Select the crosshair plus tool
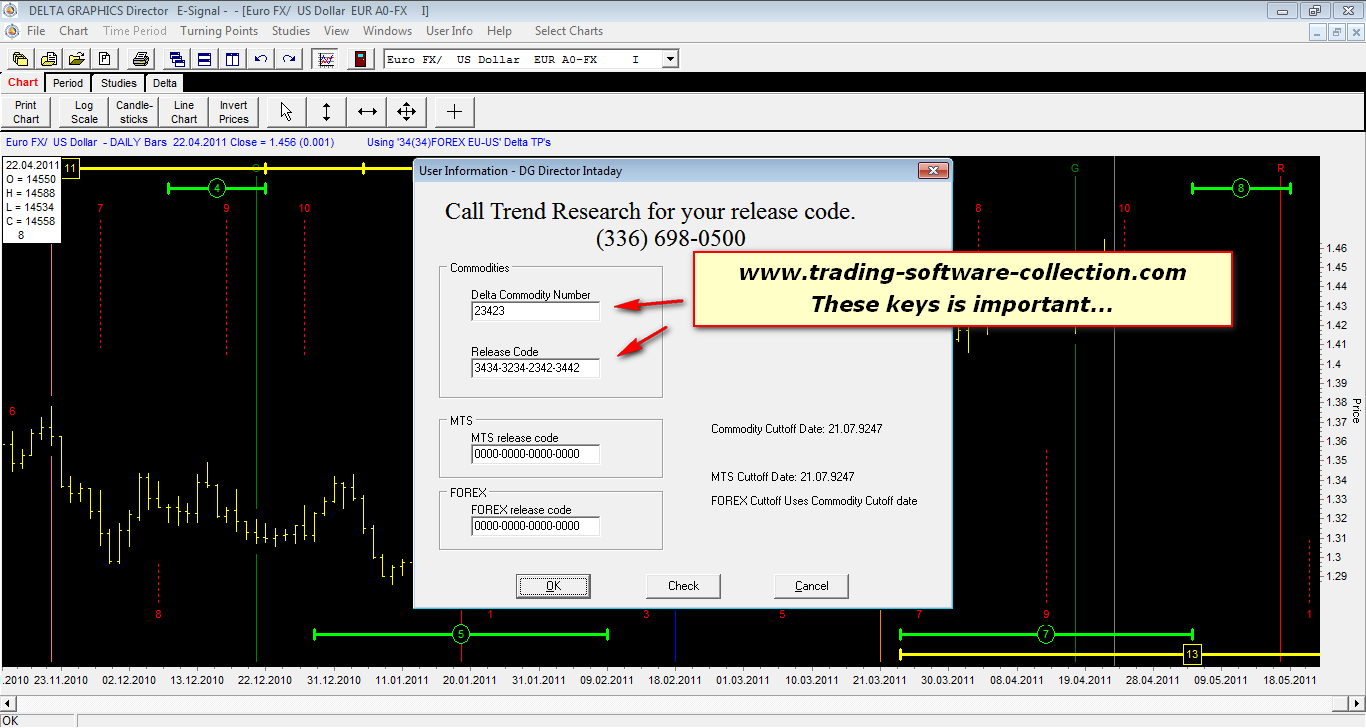This screenshot has width=1366, height=728. (x=454, y=111)
